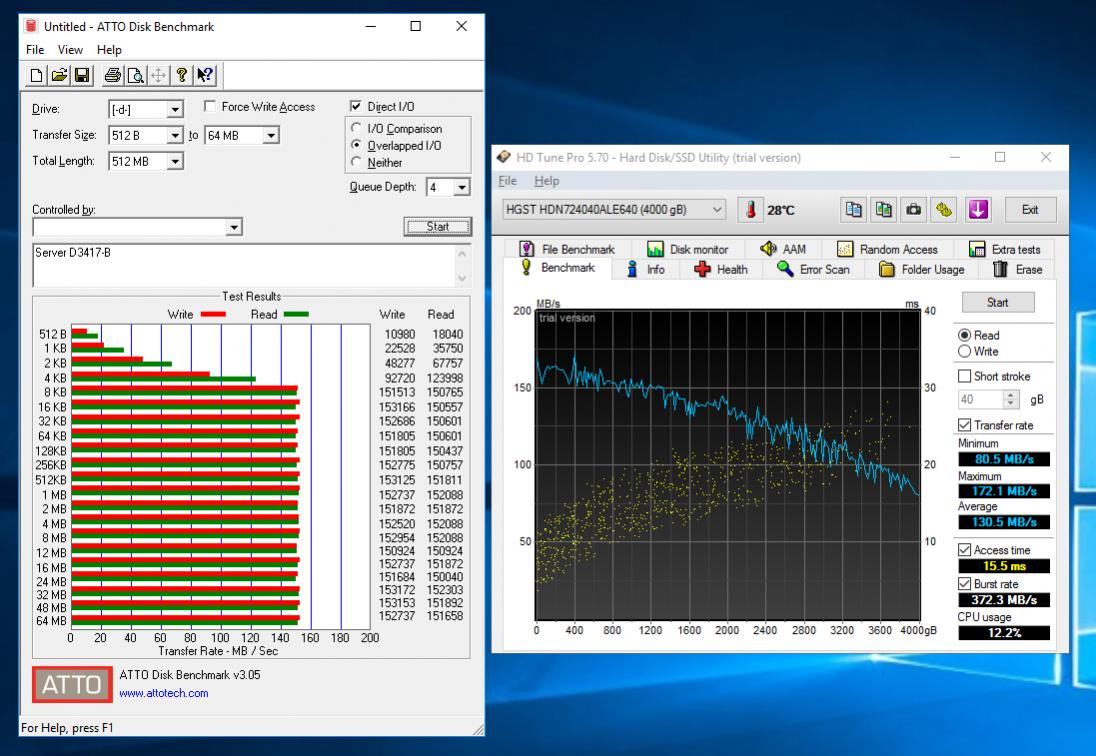Click the trash can Erase tab icon

pyautogui.click(x=1000, y=269)
